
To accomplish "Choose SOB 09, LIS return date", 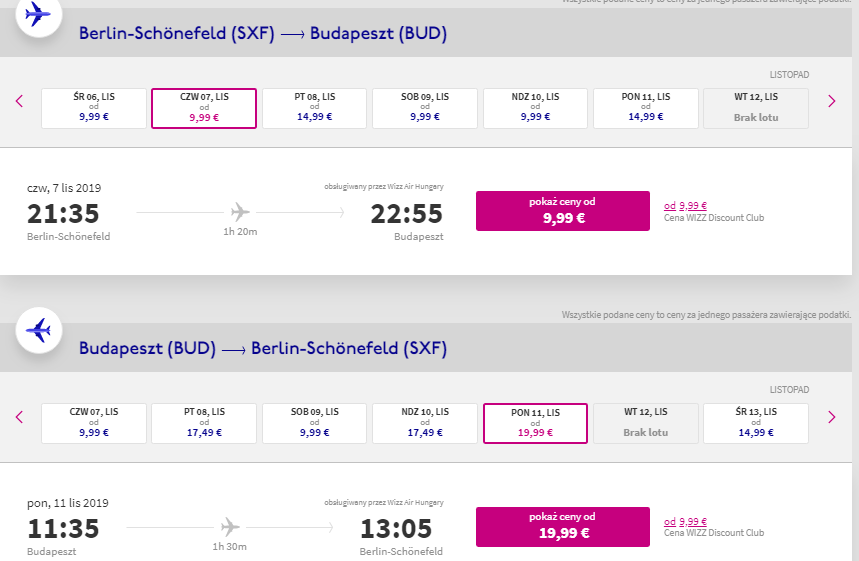I will click(x=314, y=423).
